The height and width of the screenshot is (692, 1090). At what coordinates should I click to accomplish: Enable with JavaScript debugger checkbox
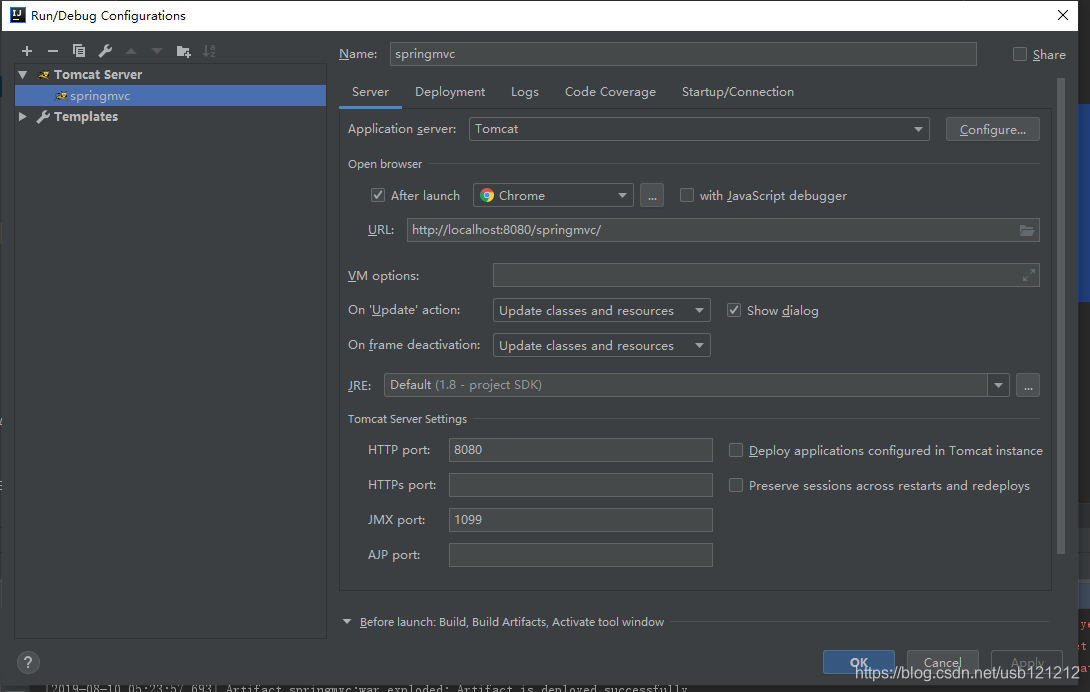(x=687, y=195)
